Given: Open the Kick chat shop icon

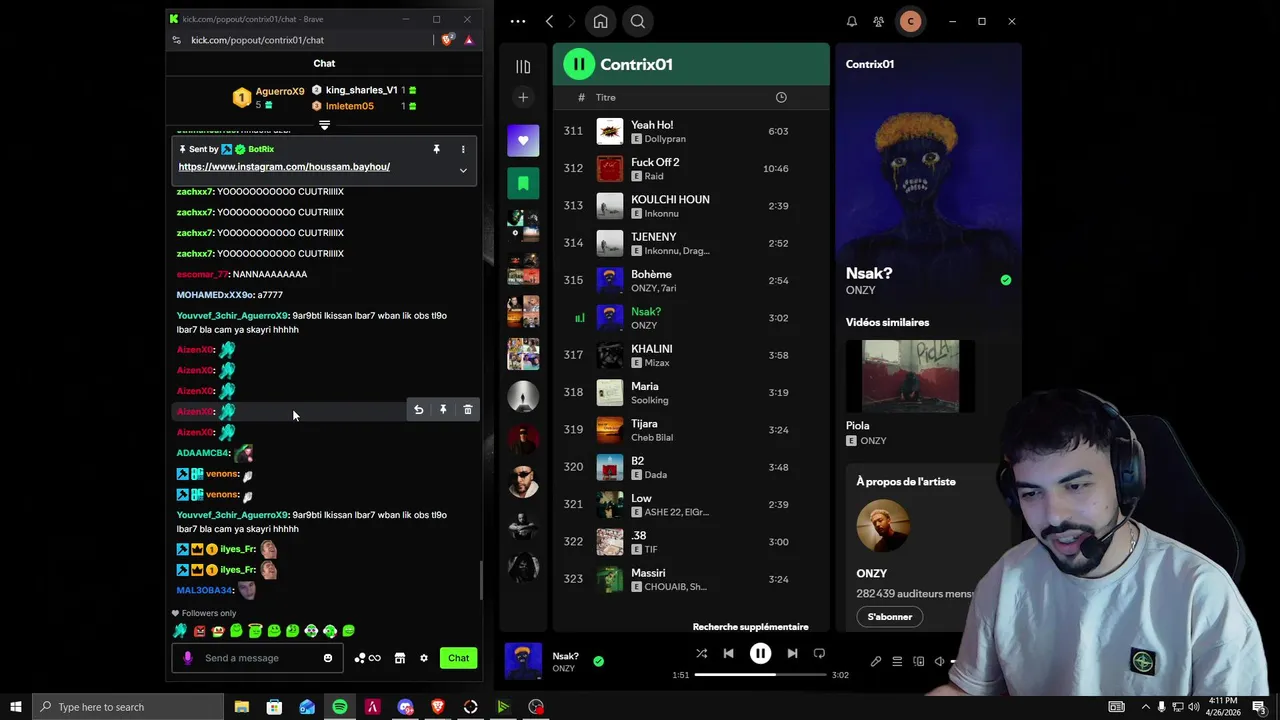Looking at the screenshot, I should coord(400,658).
